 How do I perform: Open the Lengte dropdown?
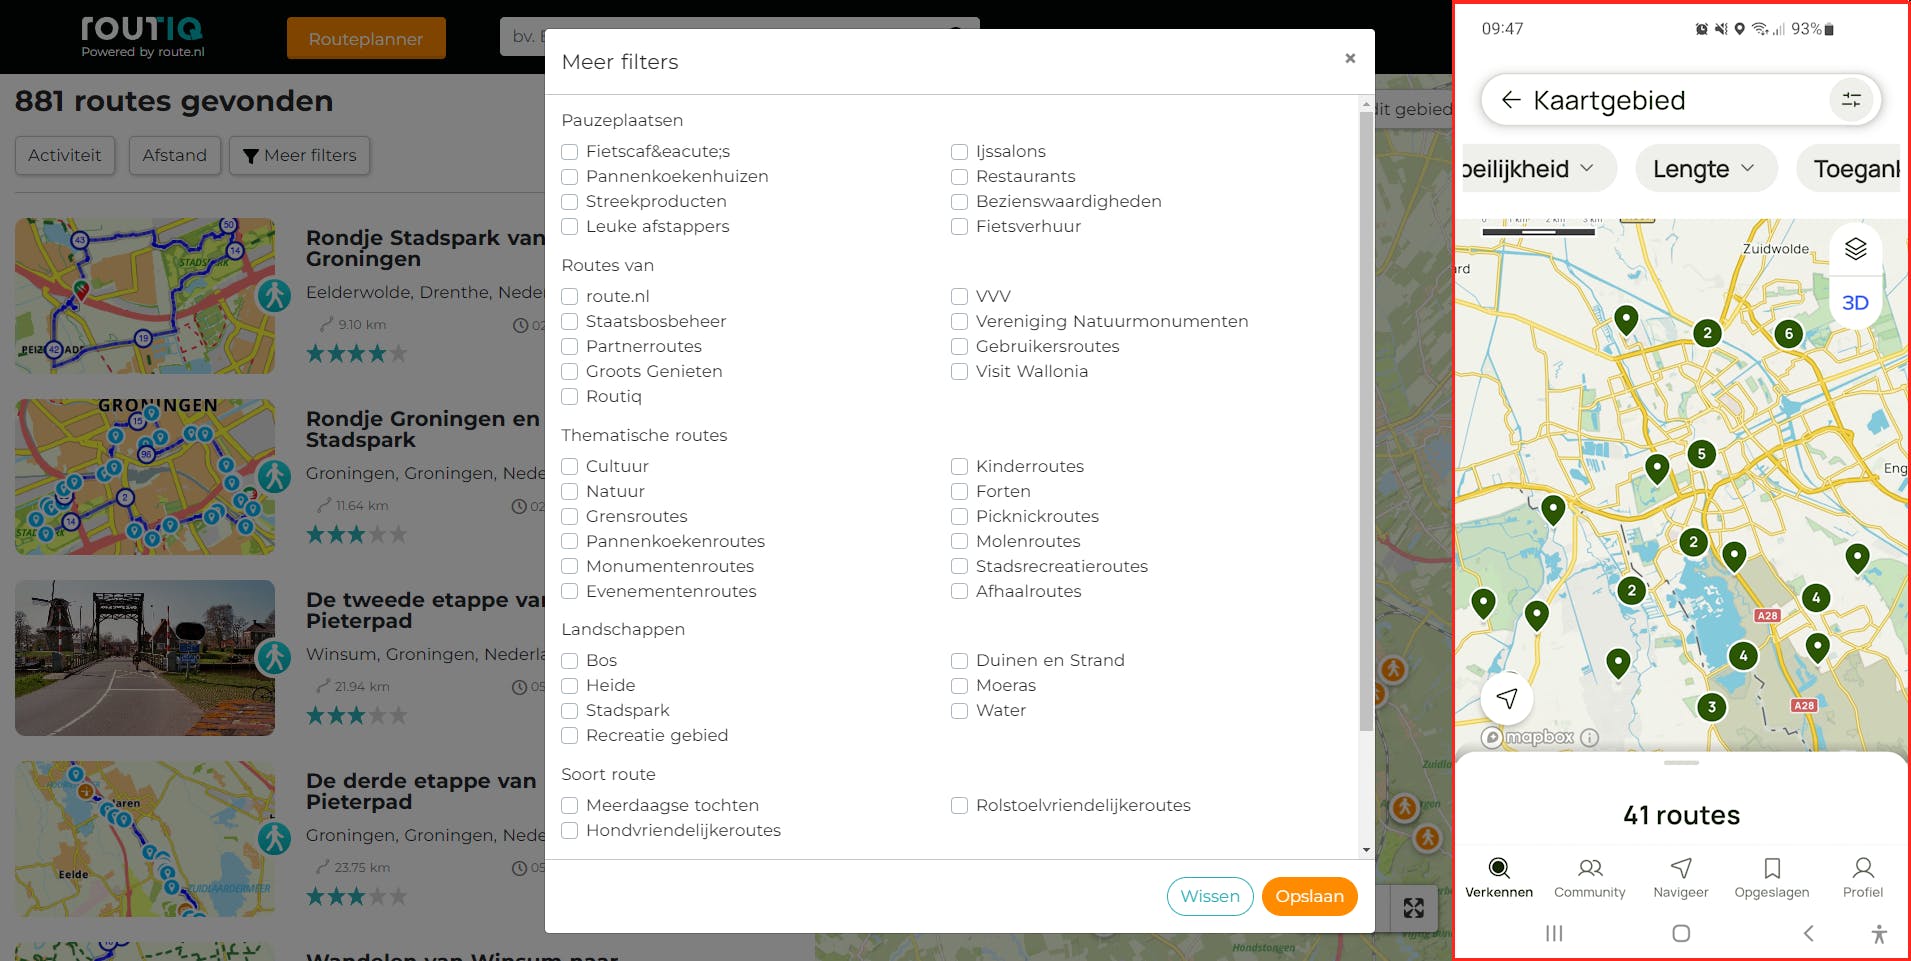(1705, 168)
